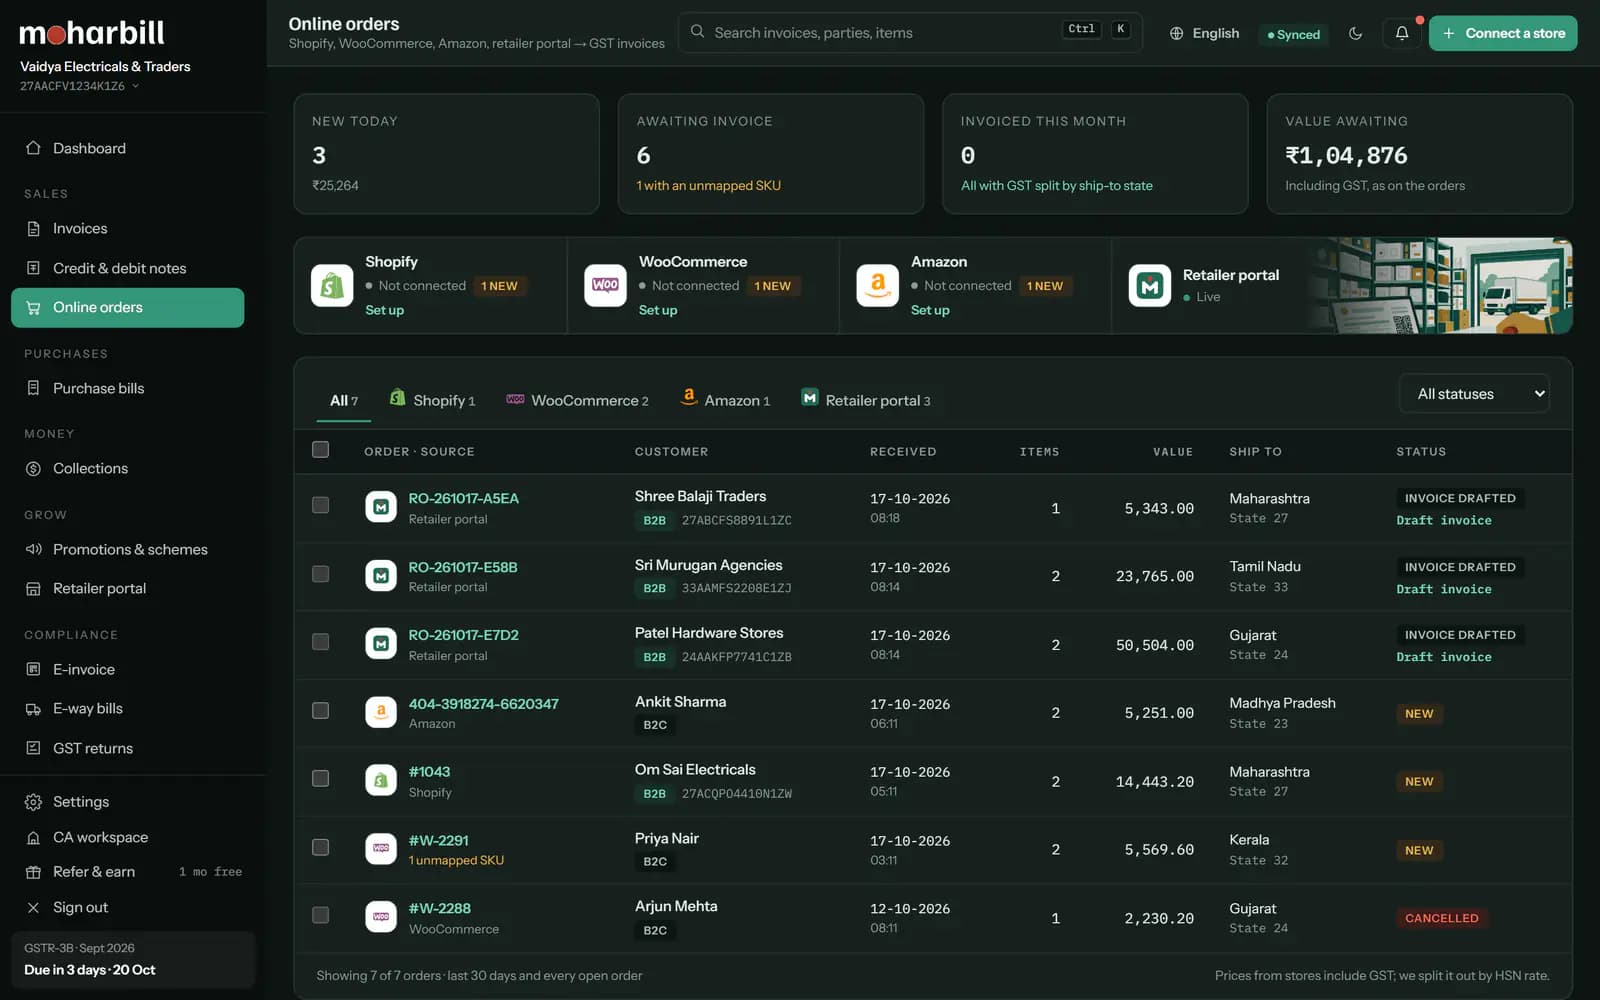Open Purchase bills in sidebar
Image resolution: width=1600 pixels, height=1000 pixels.
128,388
